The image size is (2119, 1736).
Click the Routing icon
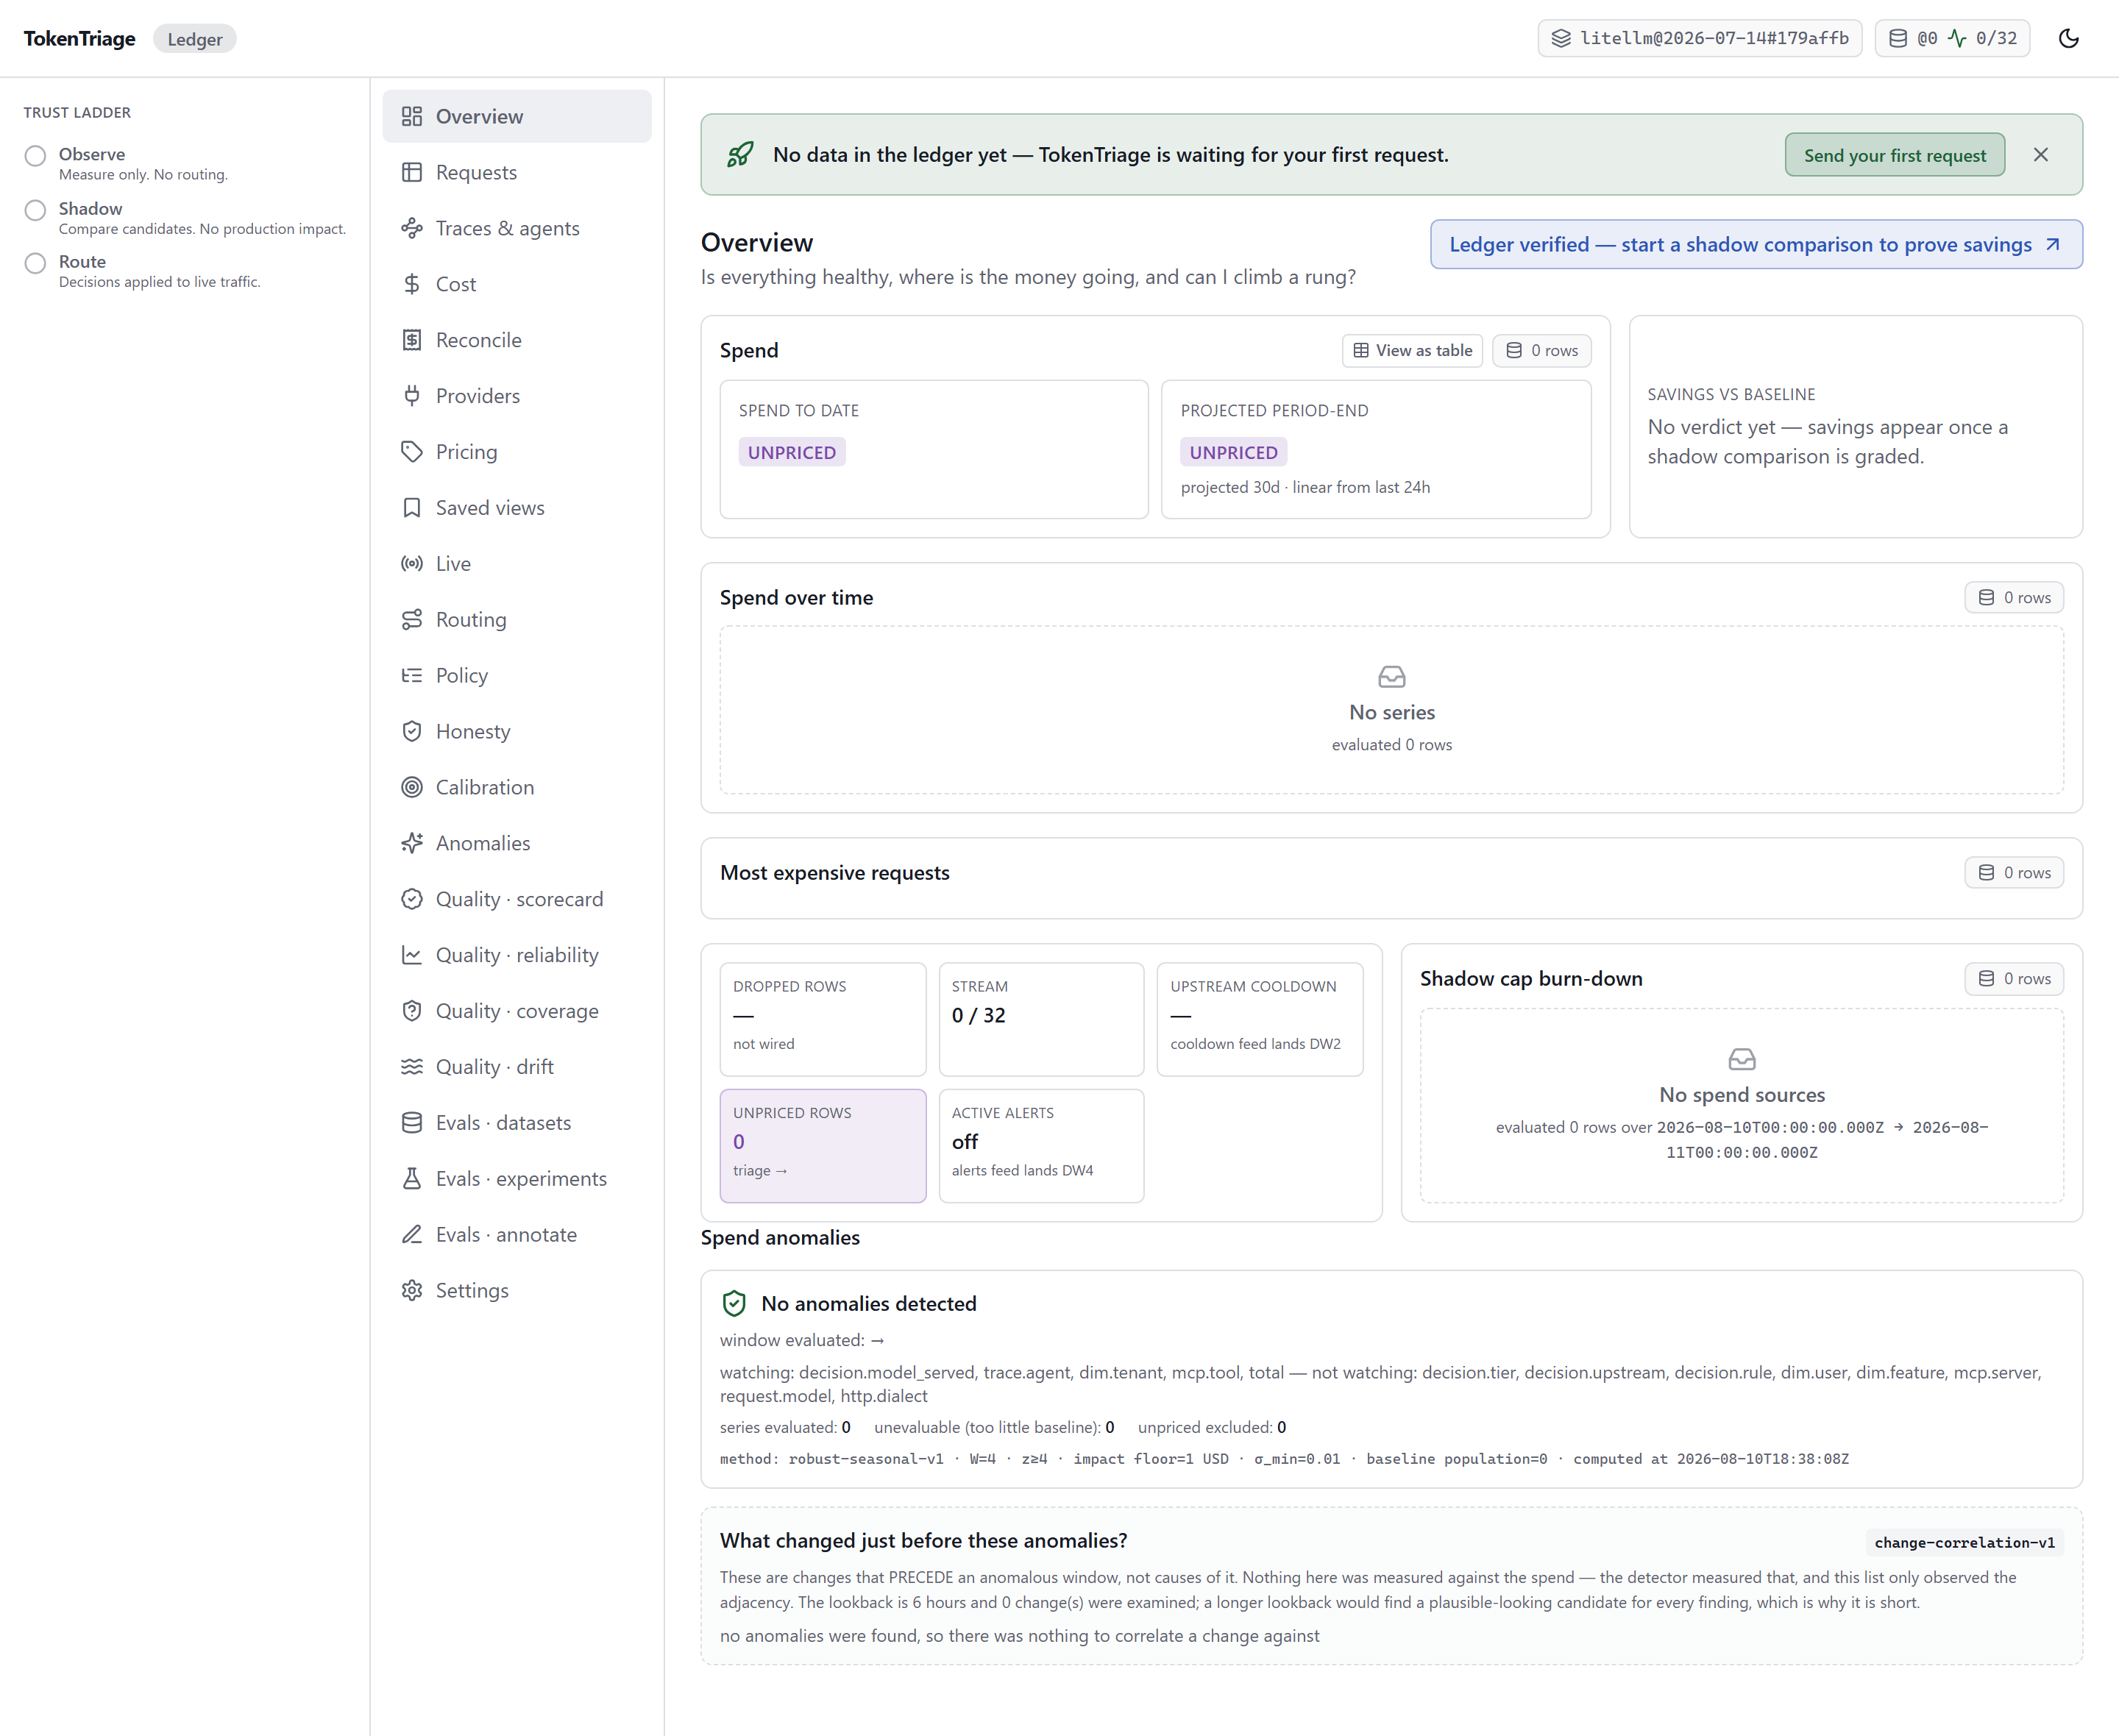tap(412, 620)
